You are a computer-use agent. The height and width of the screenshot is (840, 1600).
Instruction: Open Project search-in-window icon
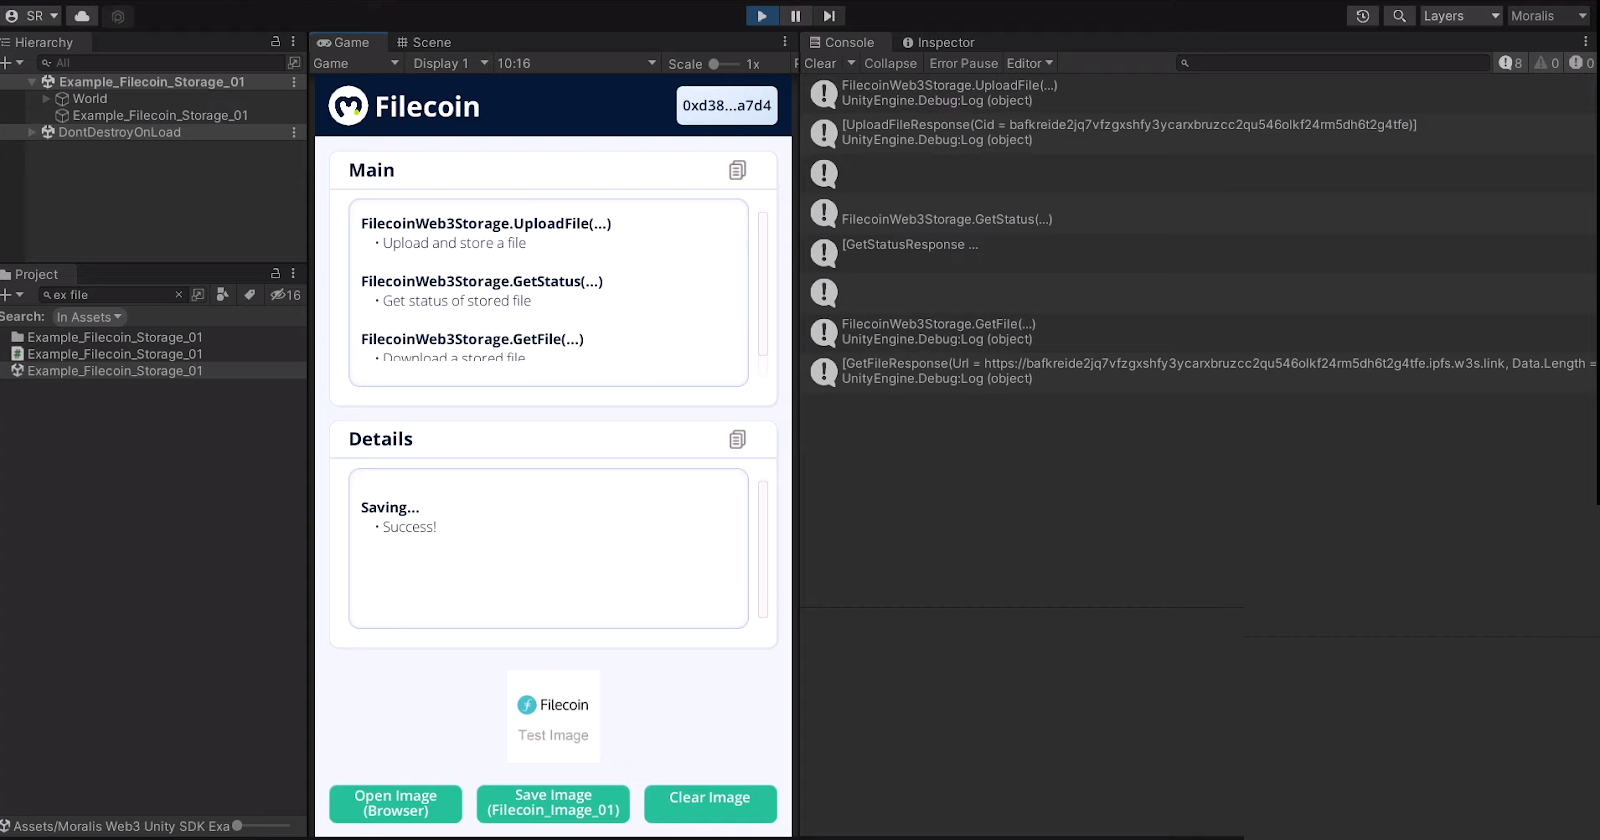198,295
